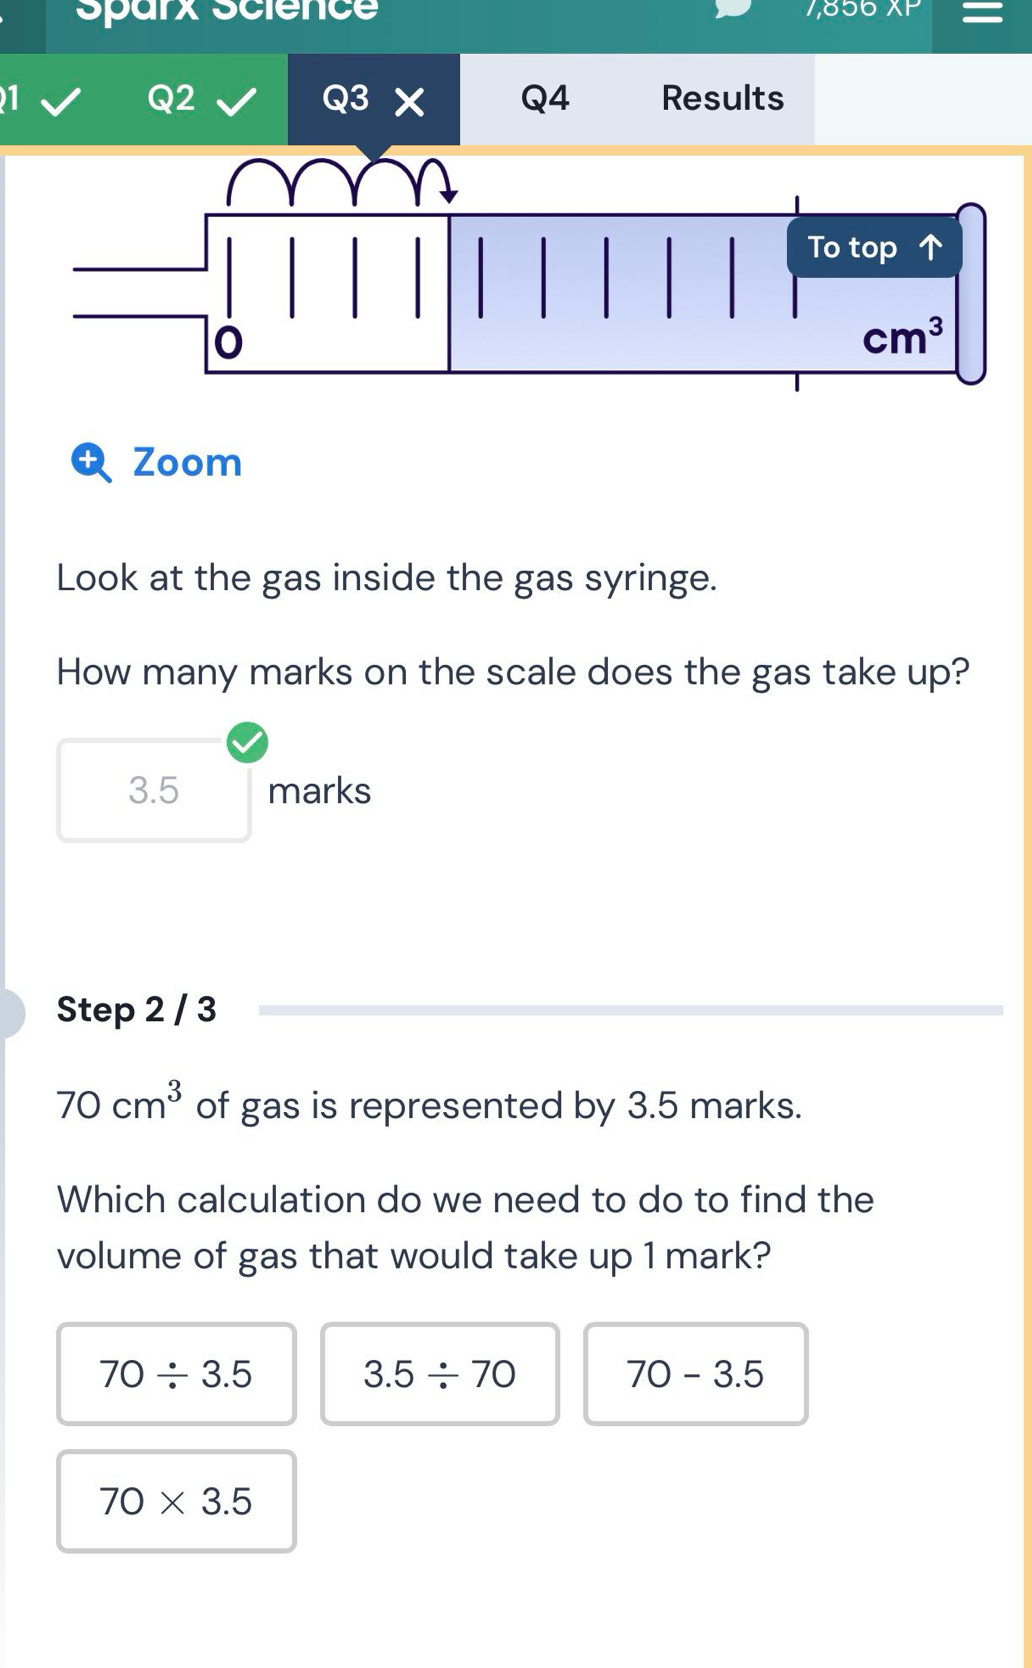The width and height of the screenshot is (1032, 1668).
Task: Open the Results tab
Action: 722,99
